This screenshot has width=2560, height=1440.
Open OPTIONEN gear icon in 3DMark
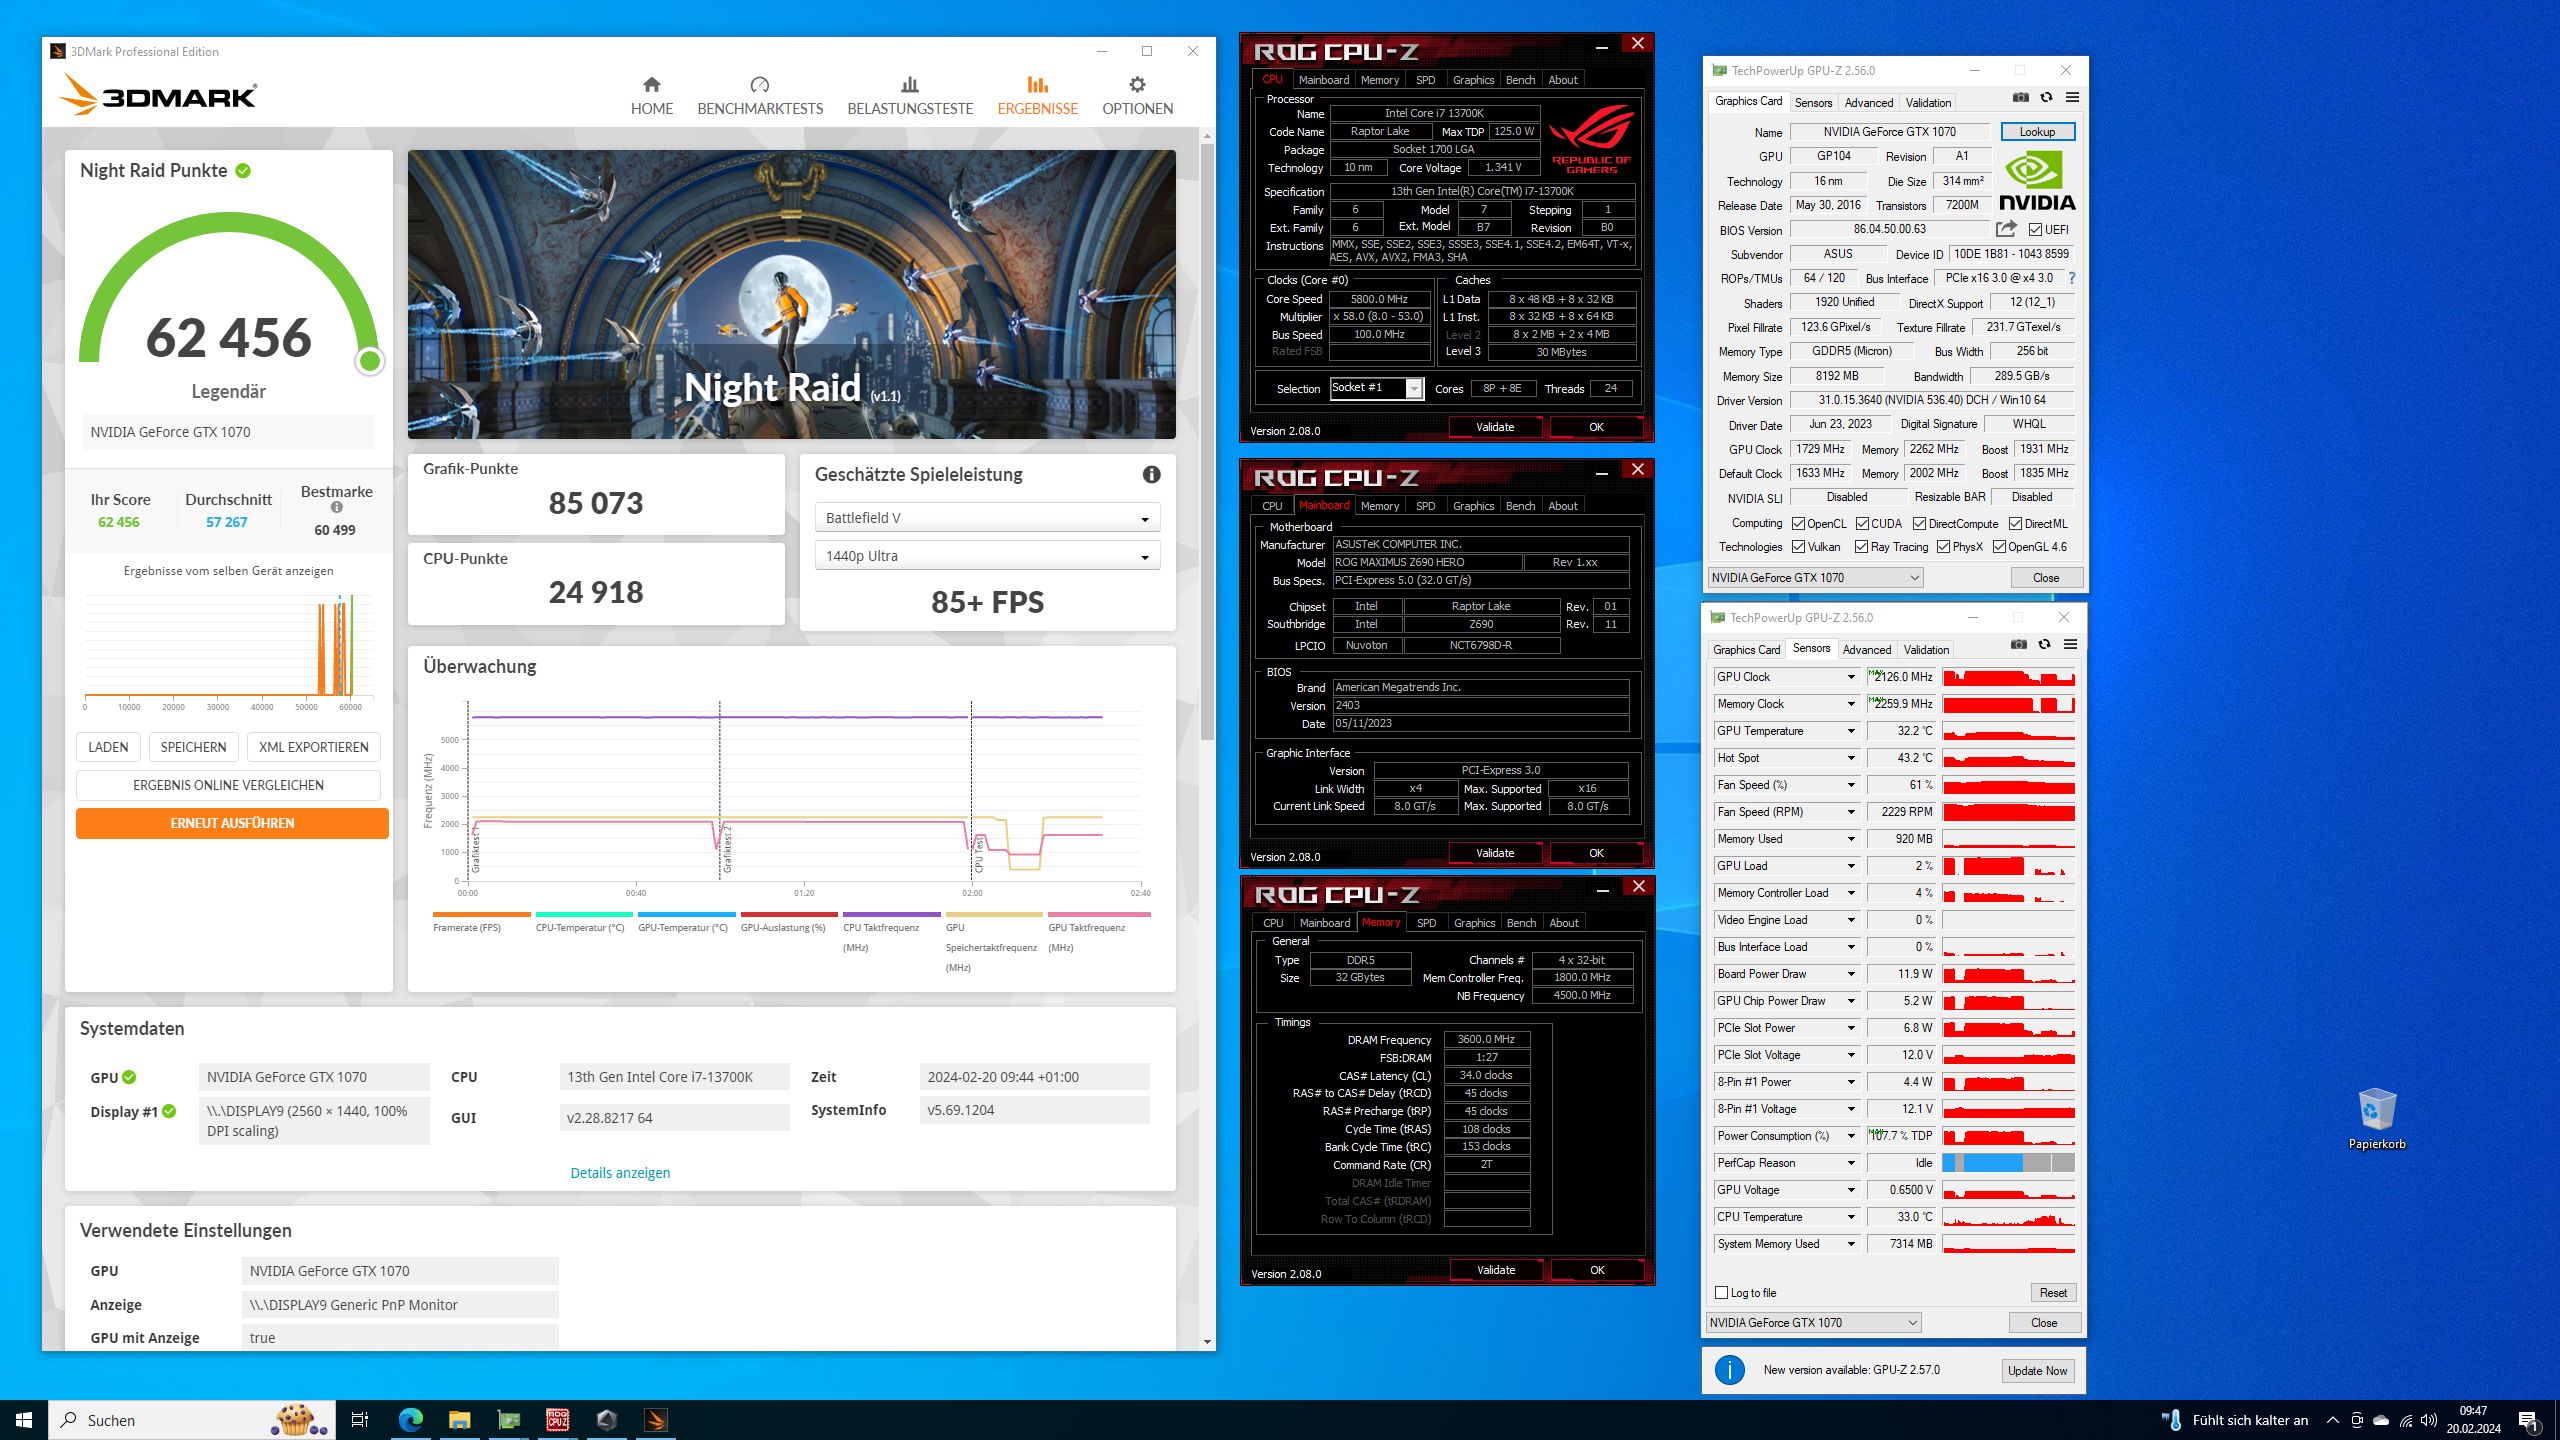point(1137,85)
